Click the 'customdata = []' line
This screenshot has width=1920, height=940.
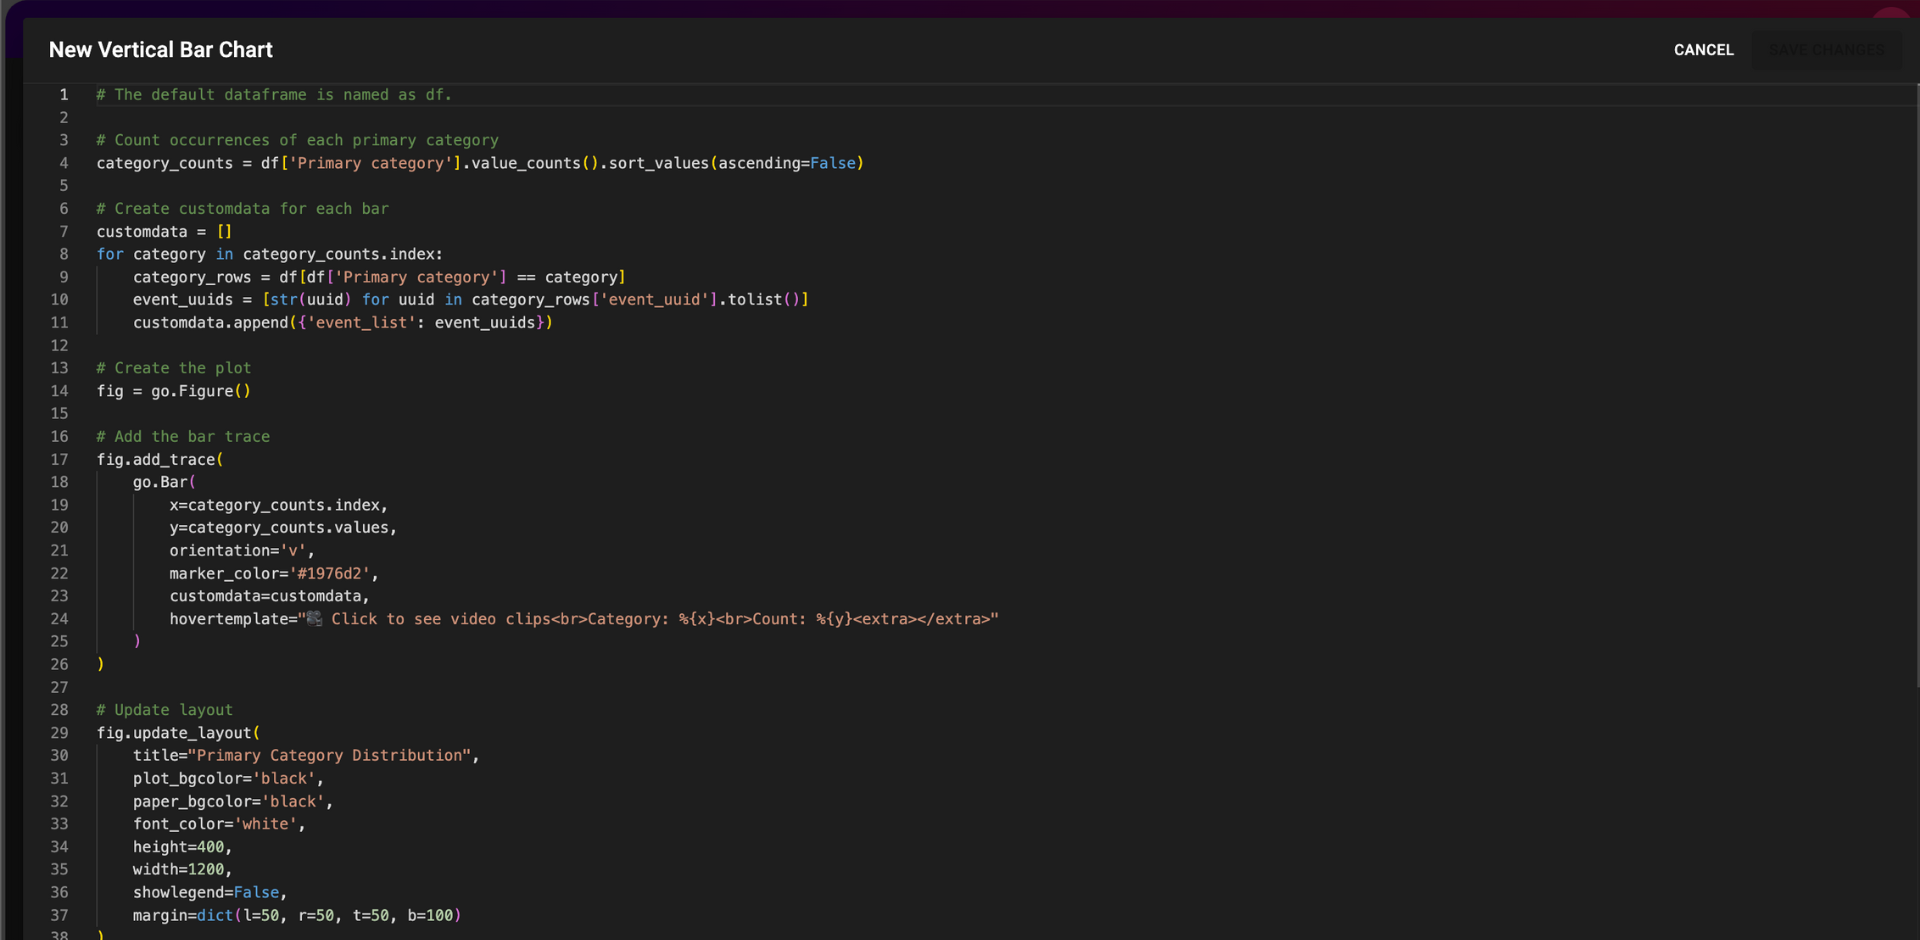pyautogui.click(x=164, y=232)
